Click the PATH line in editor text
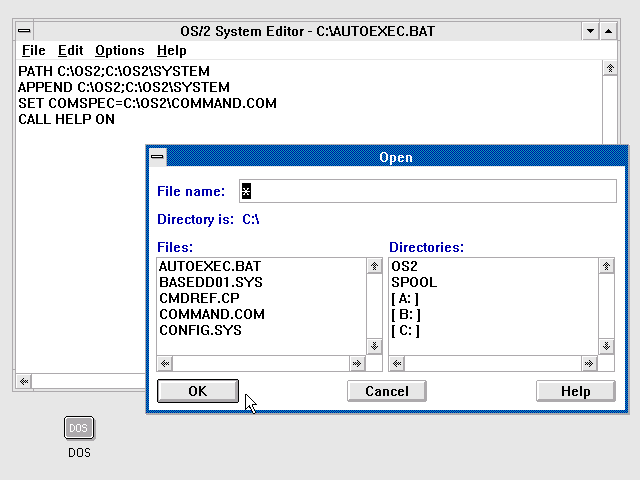The image size is (640, 480). [114, 71]
